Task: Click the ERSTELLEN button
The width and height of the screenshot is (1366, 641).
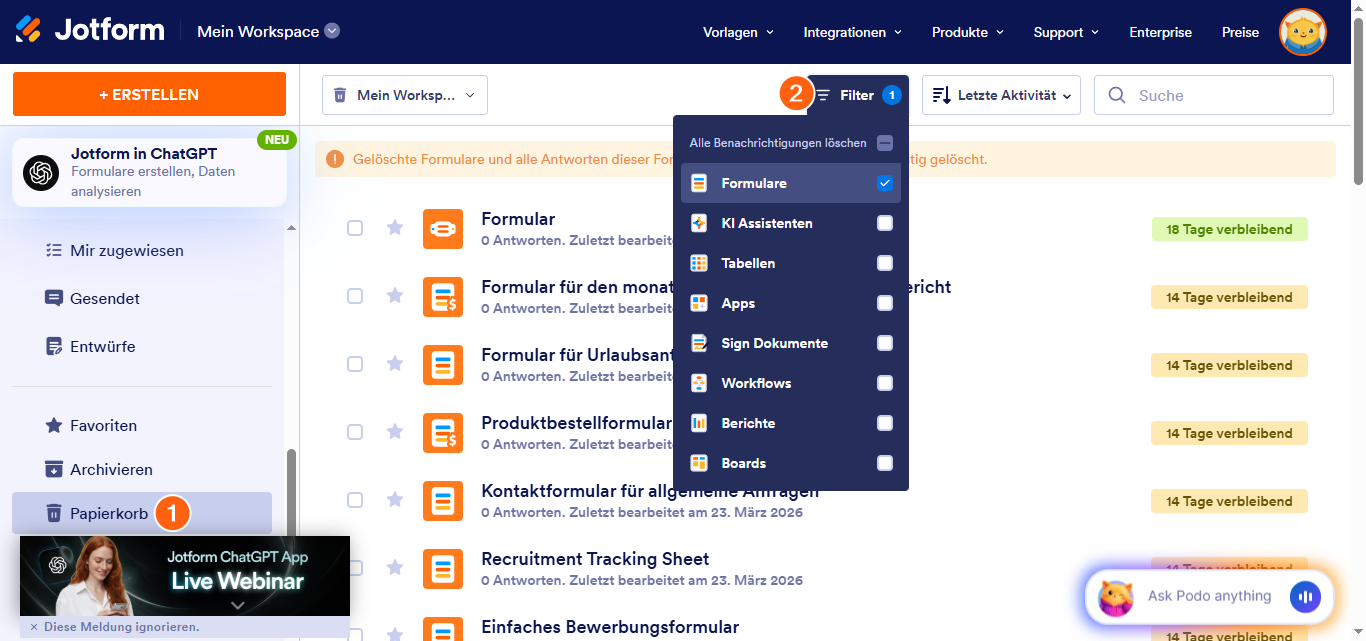Action: [149, 95]
